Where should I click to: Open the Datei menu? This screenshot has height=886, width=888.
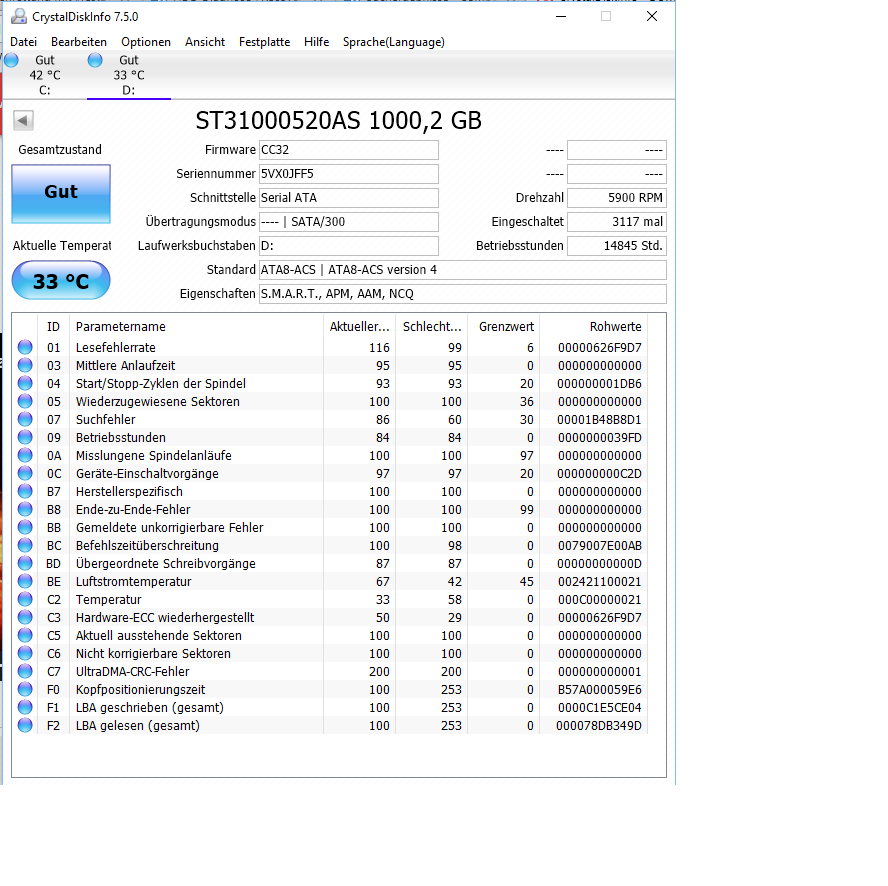(x=24, y=42)
